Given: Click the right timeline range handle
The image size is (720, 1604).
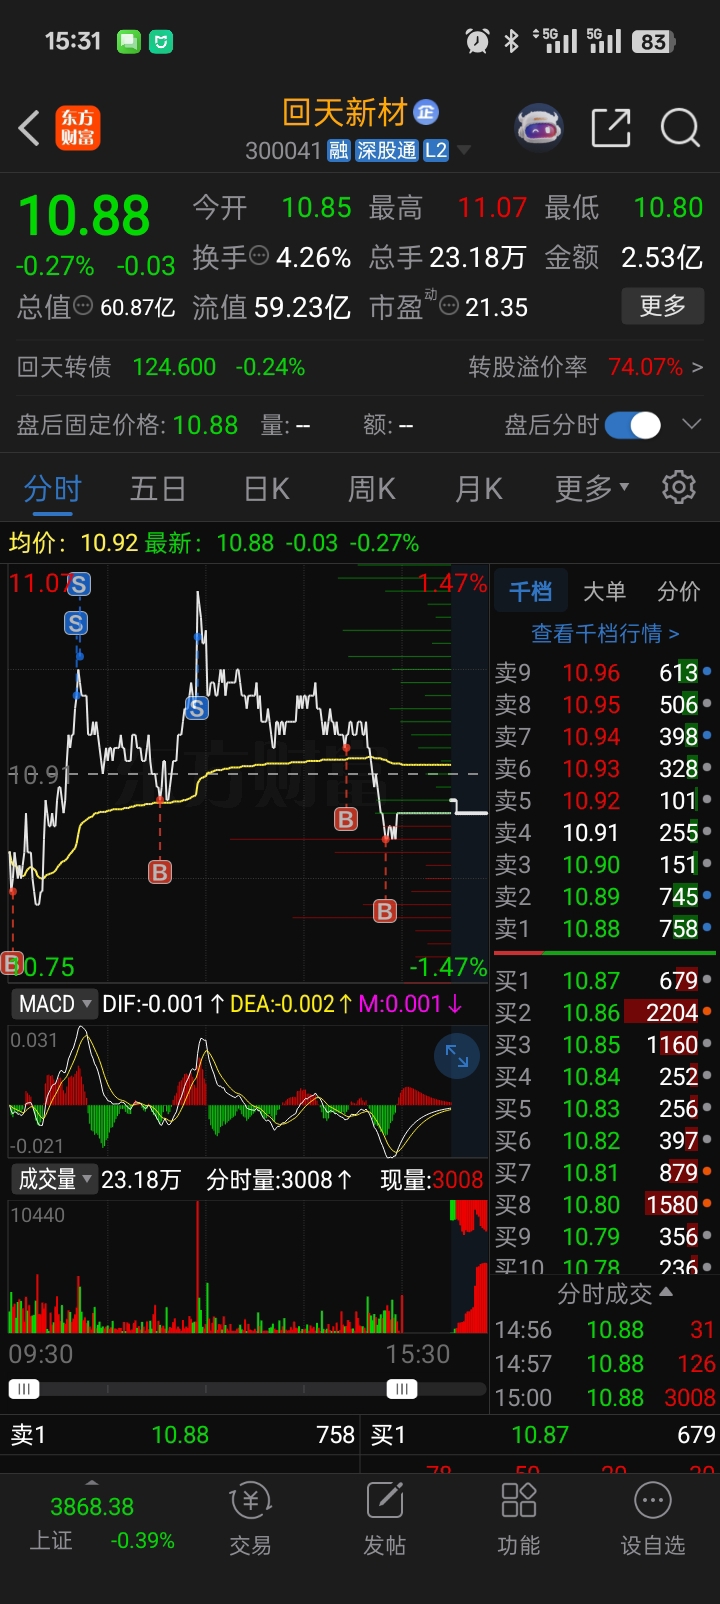Looking at the screenshot, I should point(402,1389).
